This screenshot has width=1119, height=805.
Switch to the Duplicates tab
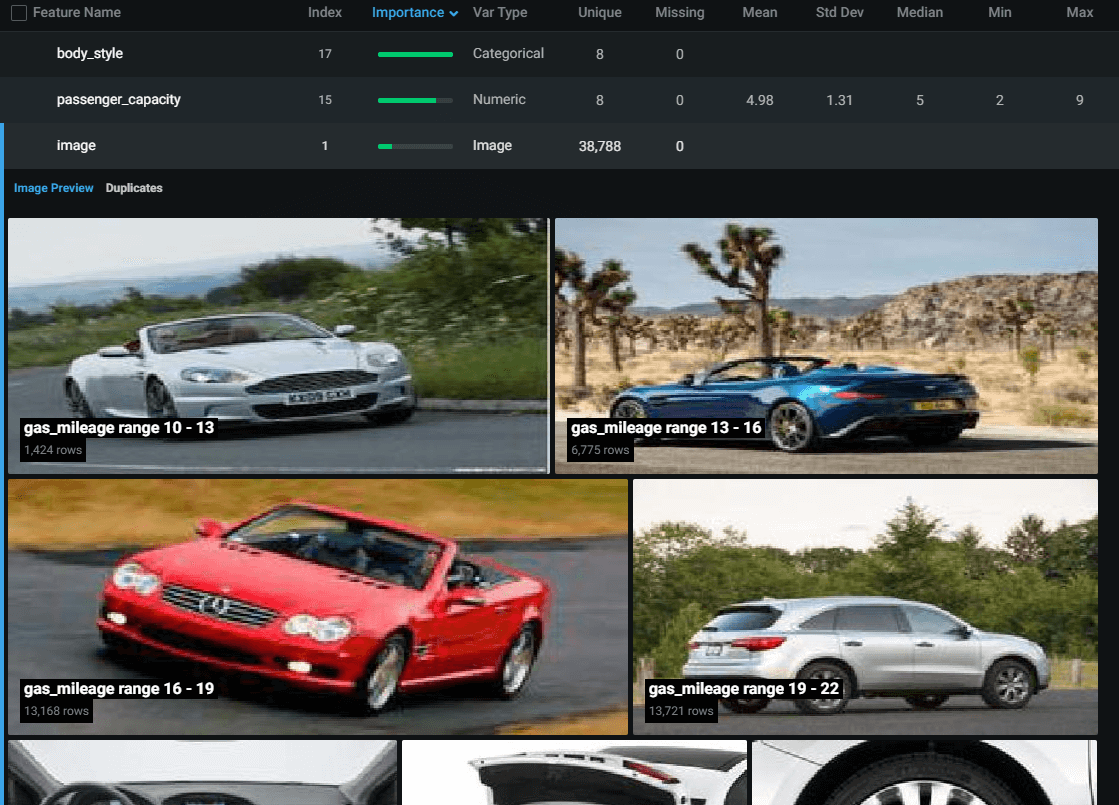click(134, 188)
